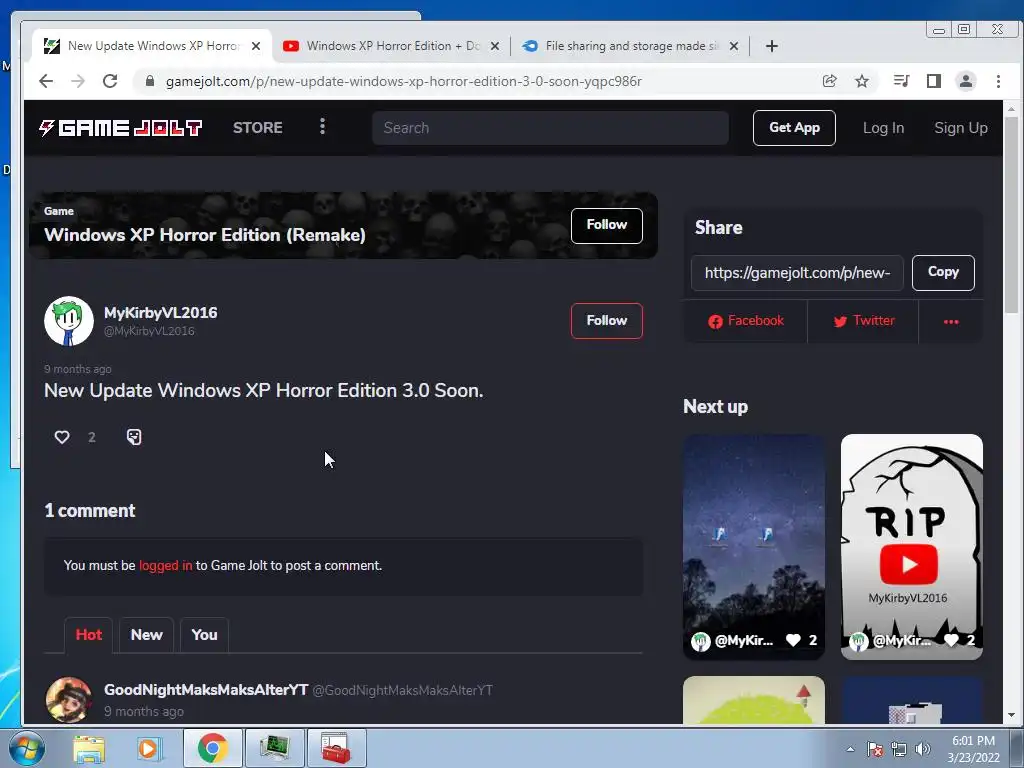This screenshot has height=768, width=1024.
Task: Open Windows XP Horror Edition (Remake) game title
Action: pyautogui.click(x=204, y=235)
